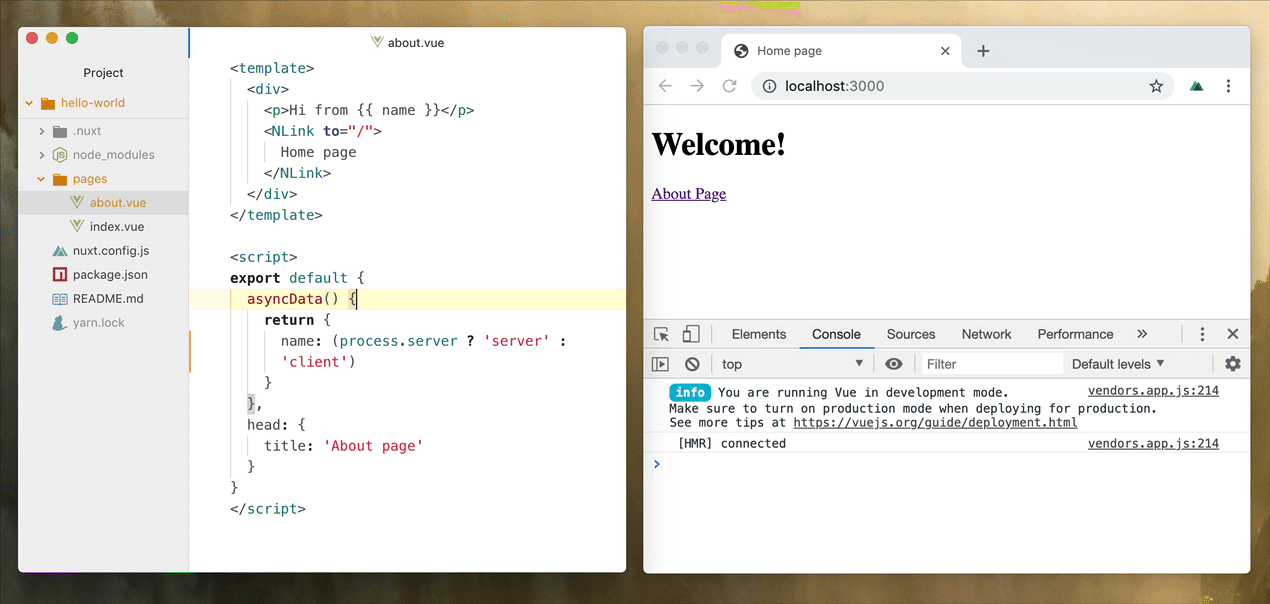Click the Nuxt extension icon in Chrome
The height and width of the screenshot is (604, 1270).
tap(1196, 86)
